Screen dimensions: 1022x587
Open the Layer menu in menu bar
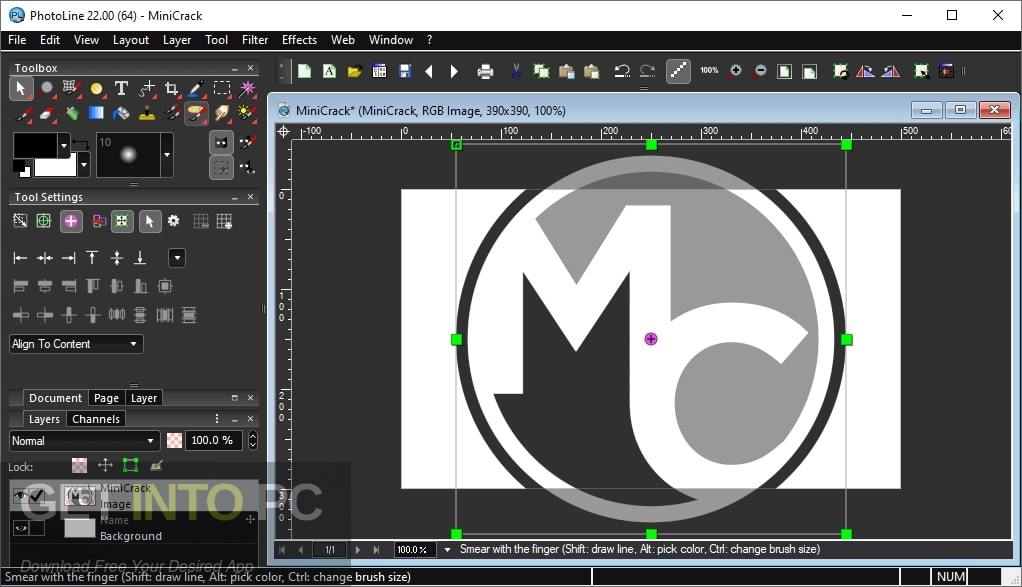click(177, 40)
